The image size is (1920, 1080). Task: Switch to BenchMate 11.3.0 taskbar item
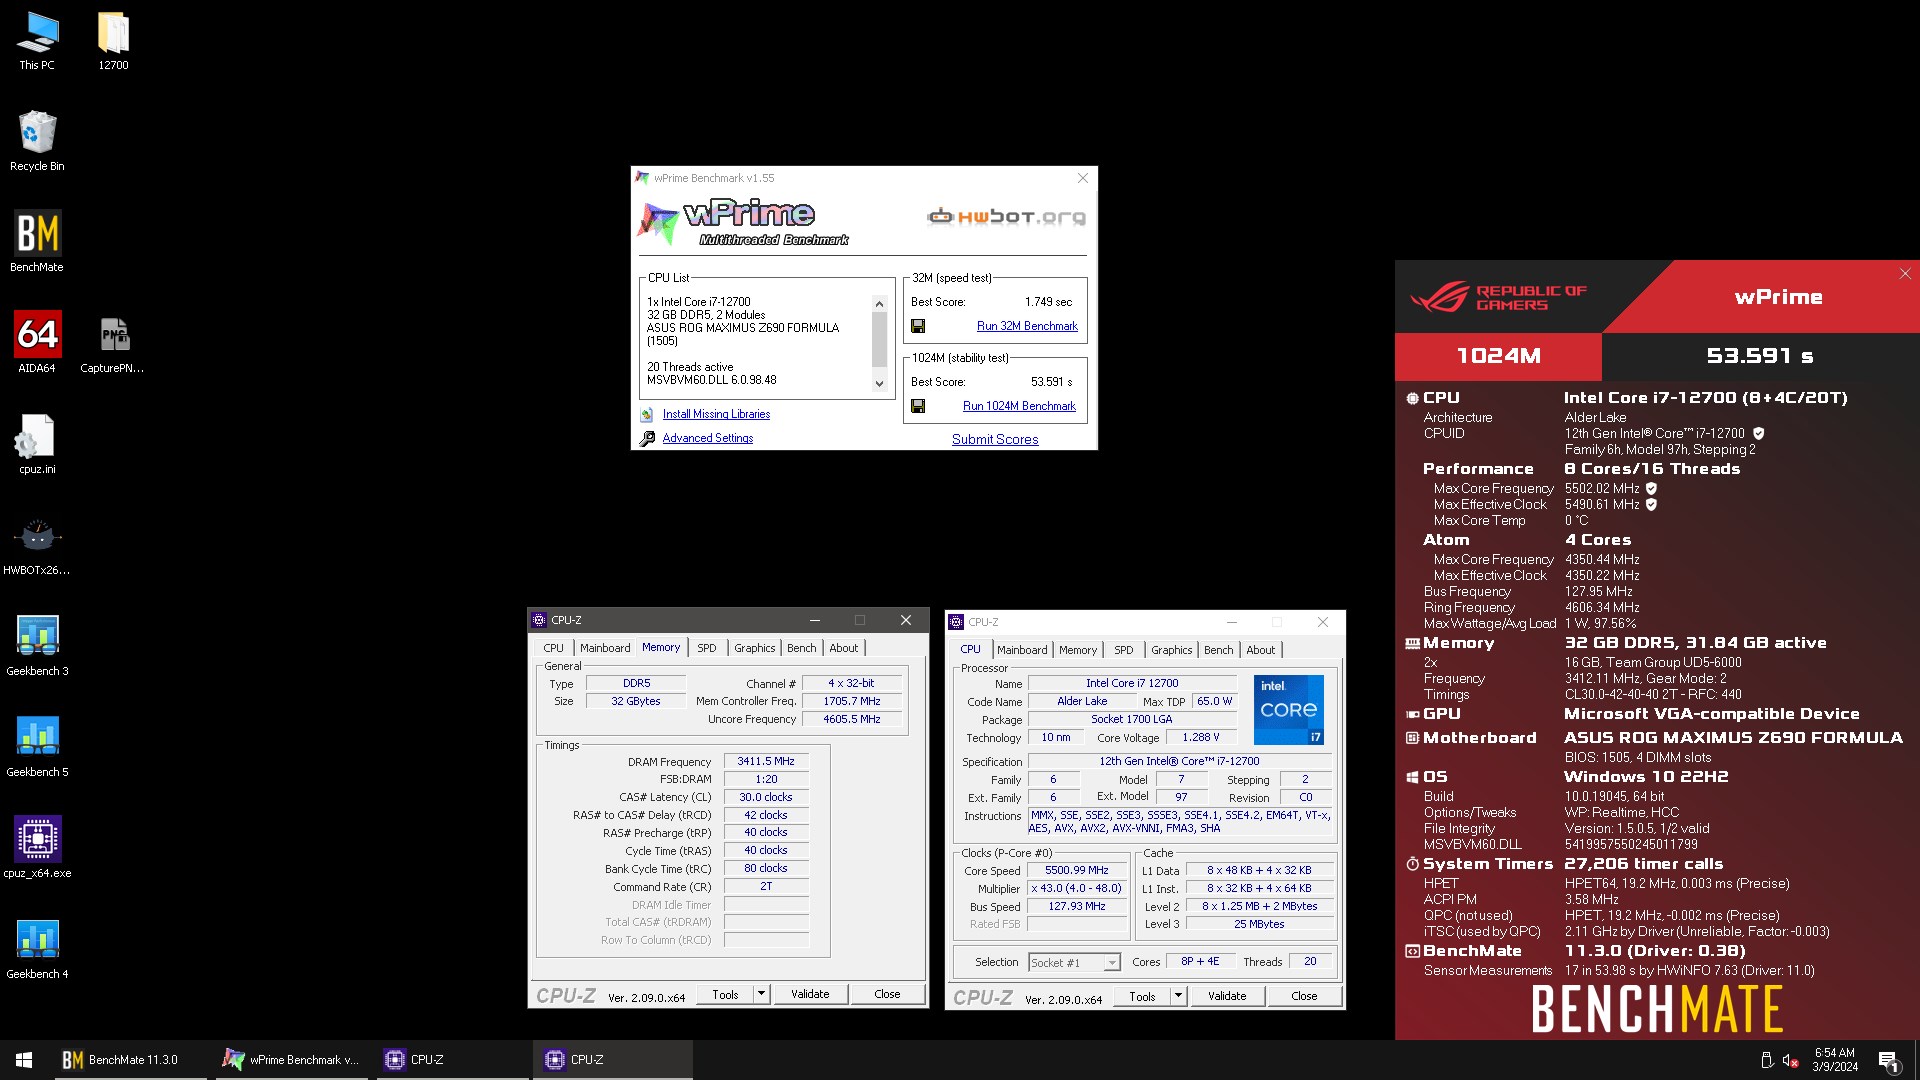130,1060
